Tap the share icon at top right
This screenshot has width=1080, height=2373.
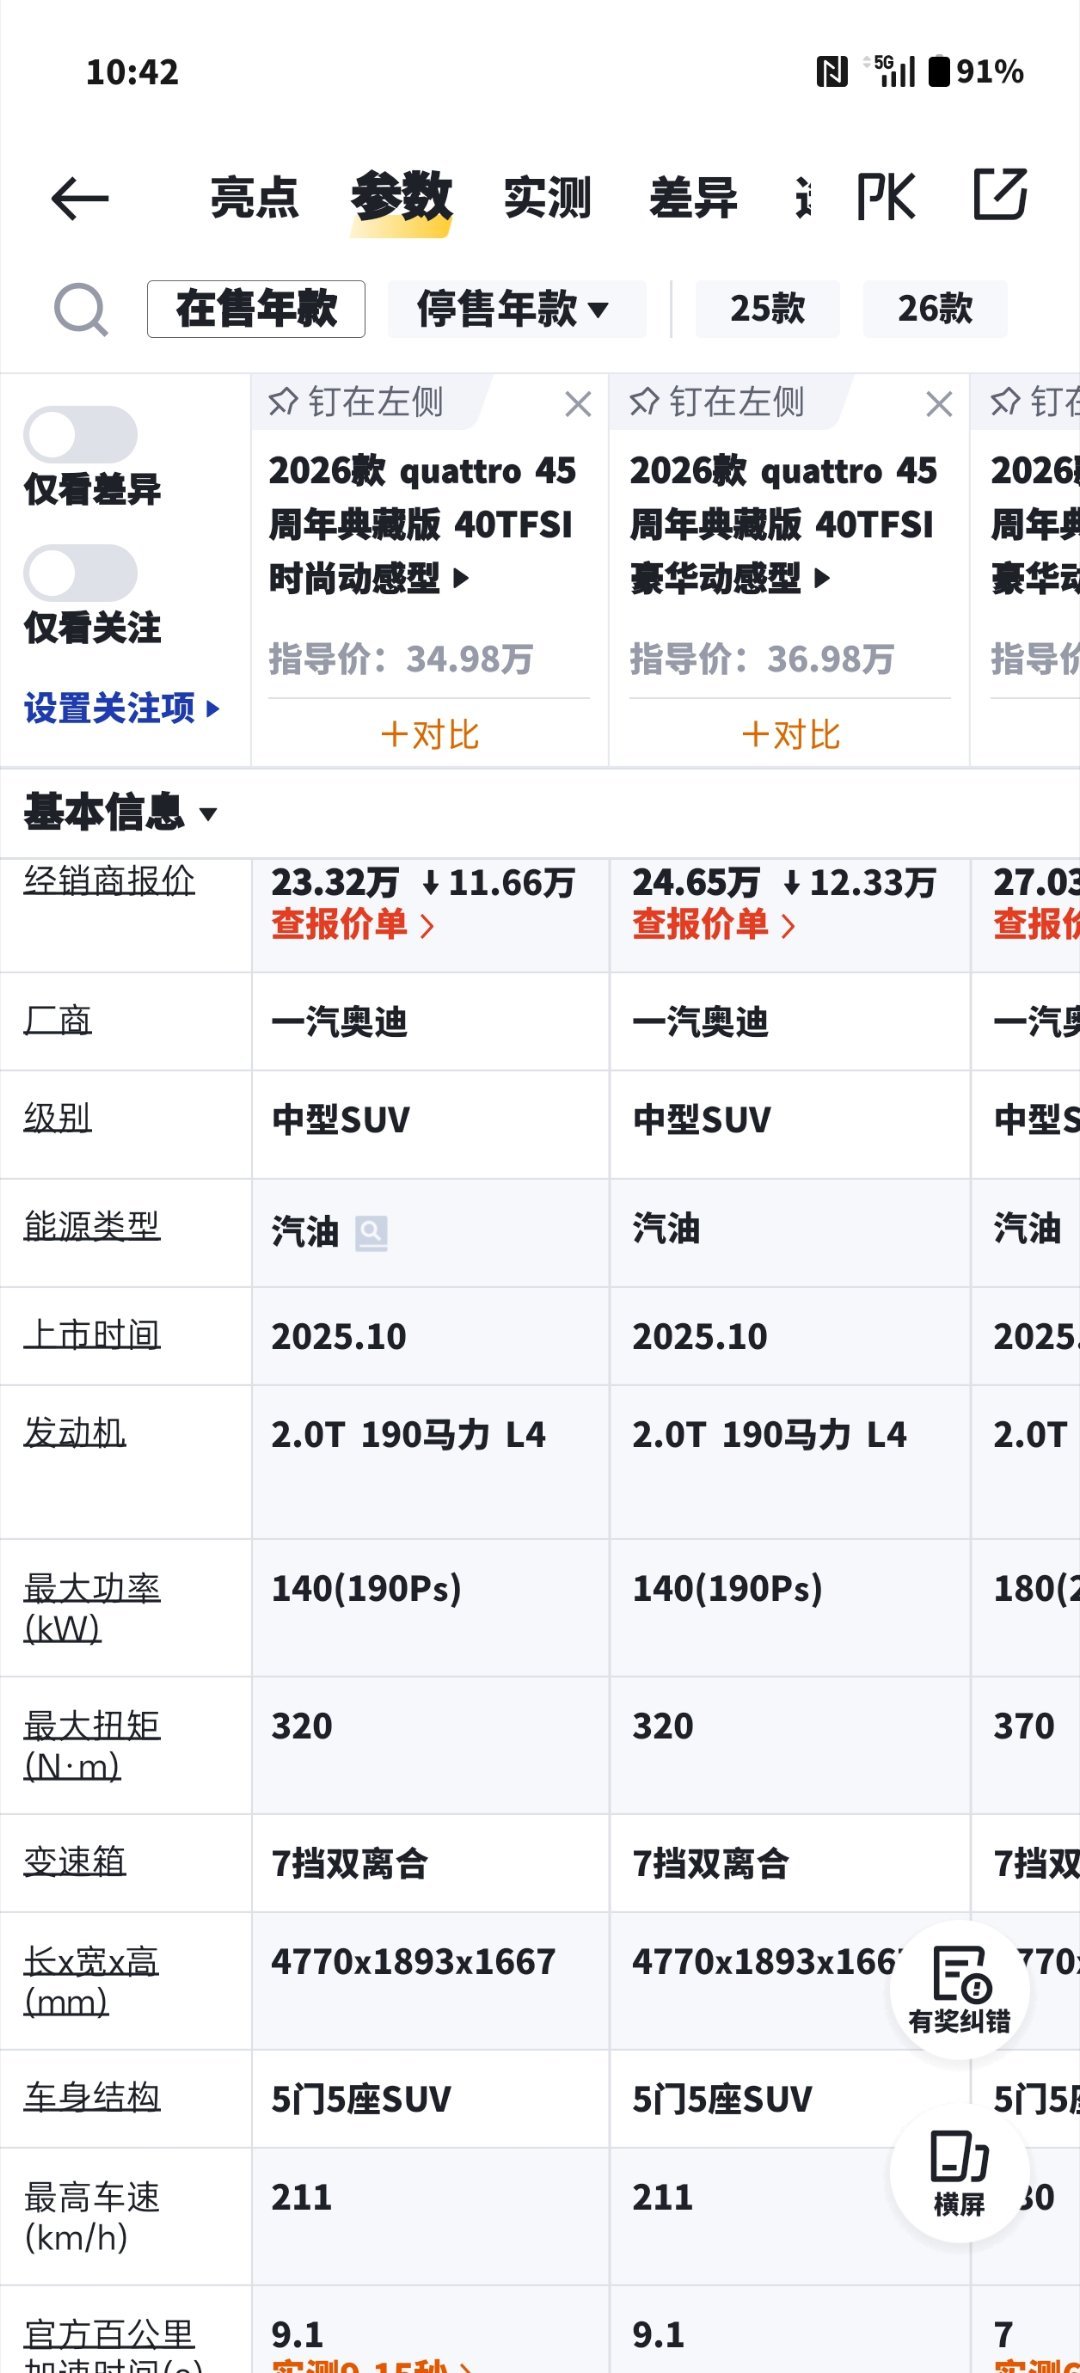1001,194
